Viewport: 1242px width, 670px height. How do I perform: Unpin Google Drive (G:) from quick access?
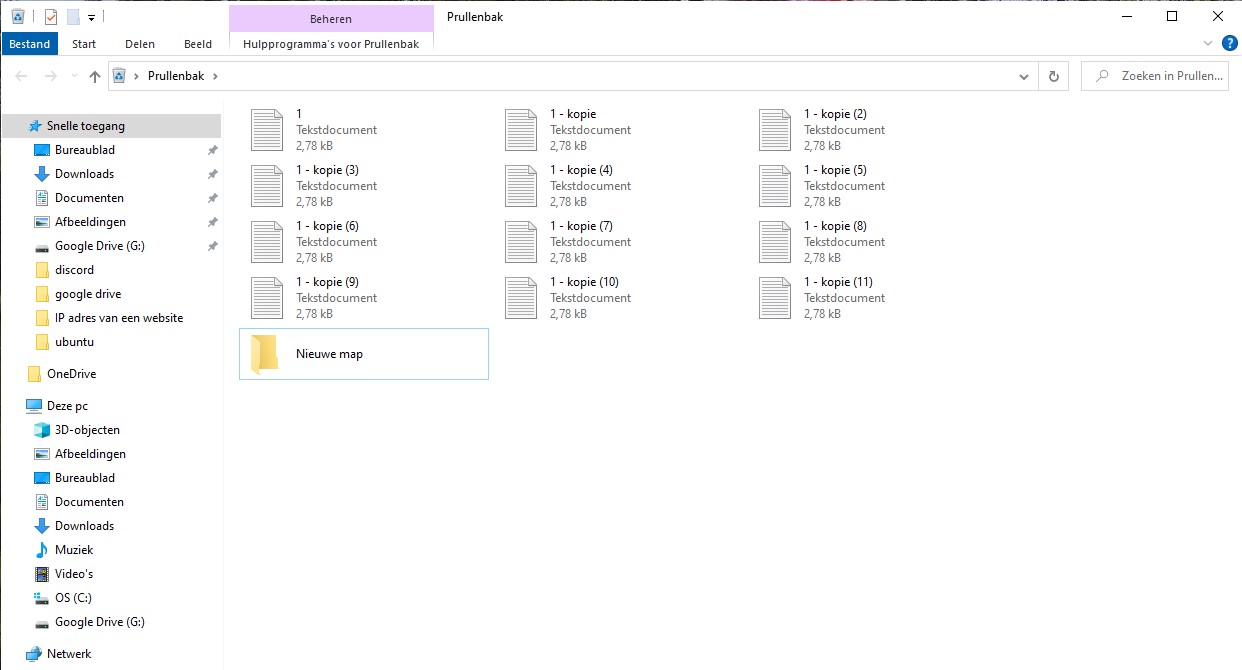point(212,246)
